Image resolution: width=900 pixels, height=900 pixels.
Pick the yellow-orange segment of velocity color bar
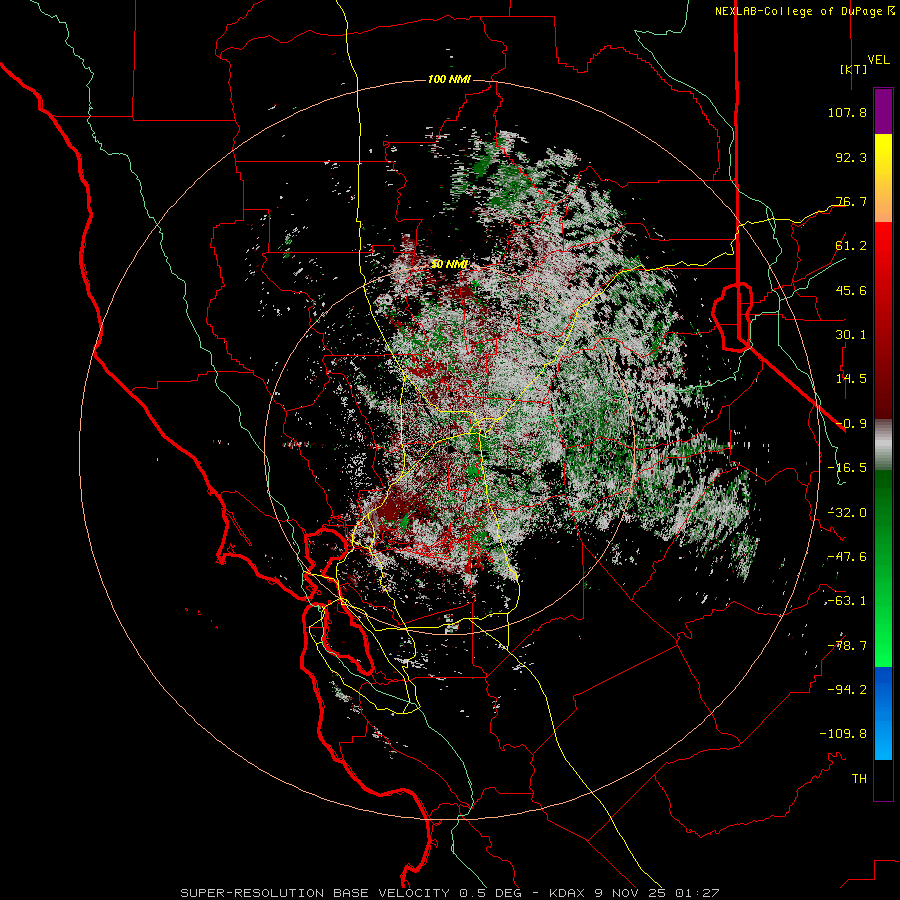(x=883, y=178)
